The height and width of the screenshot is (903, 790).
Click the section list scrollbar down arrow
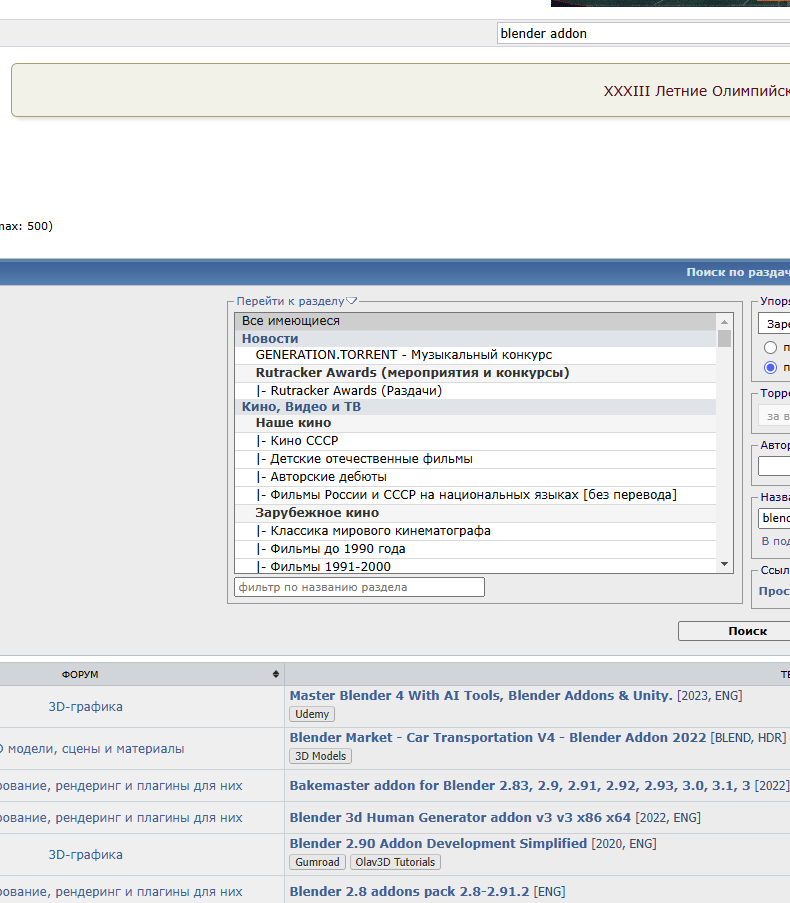(x=724, y=564)
